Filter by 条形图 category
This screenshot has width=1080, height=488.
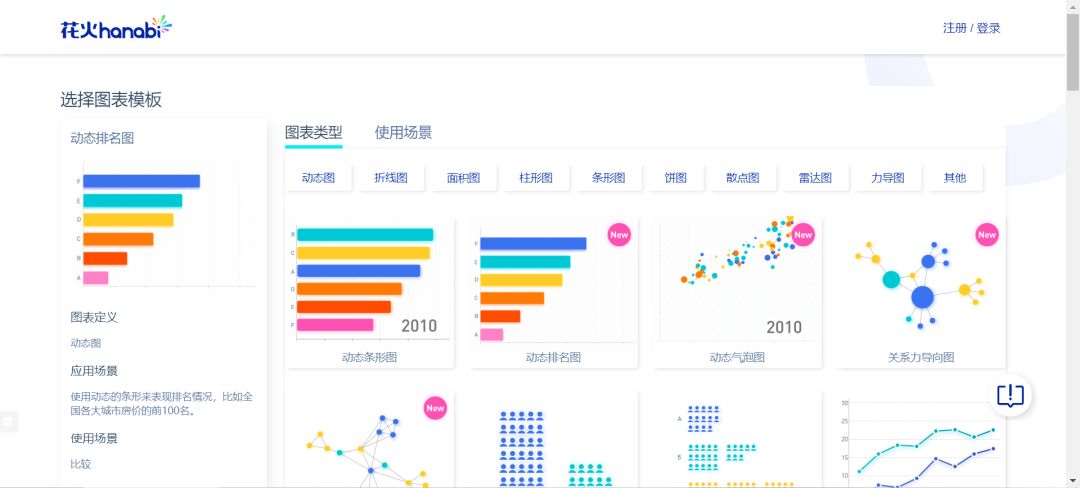point(608,178)
